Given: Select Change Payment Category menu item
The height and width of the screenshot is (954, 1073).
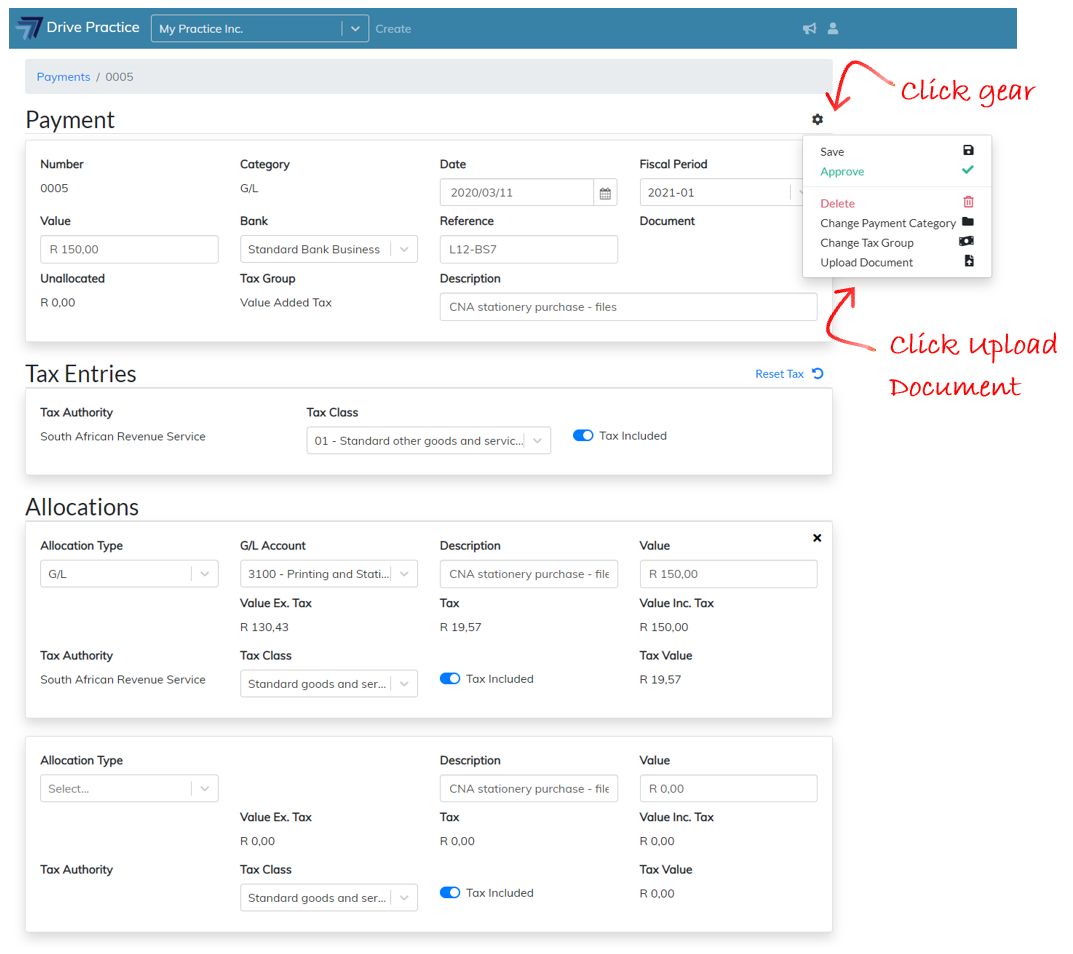Looking at the screenshot, I should click(x=888, y=223).
